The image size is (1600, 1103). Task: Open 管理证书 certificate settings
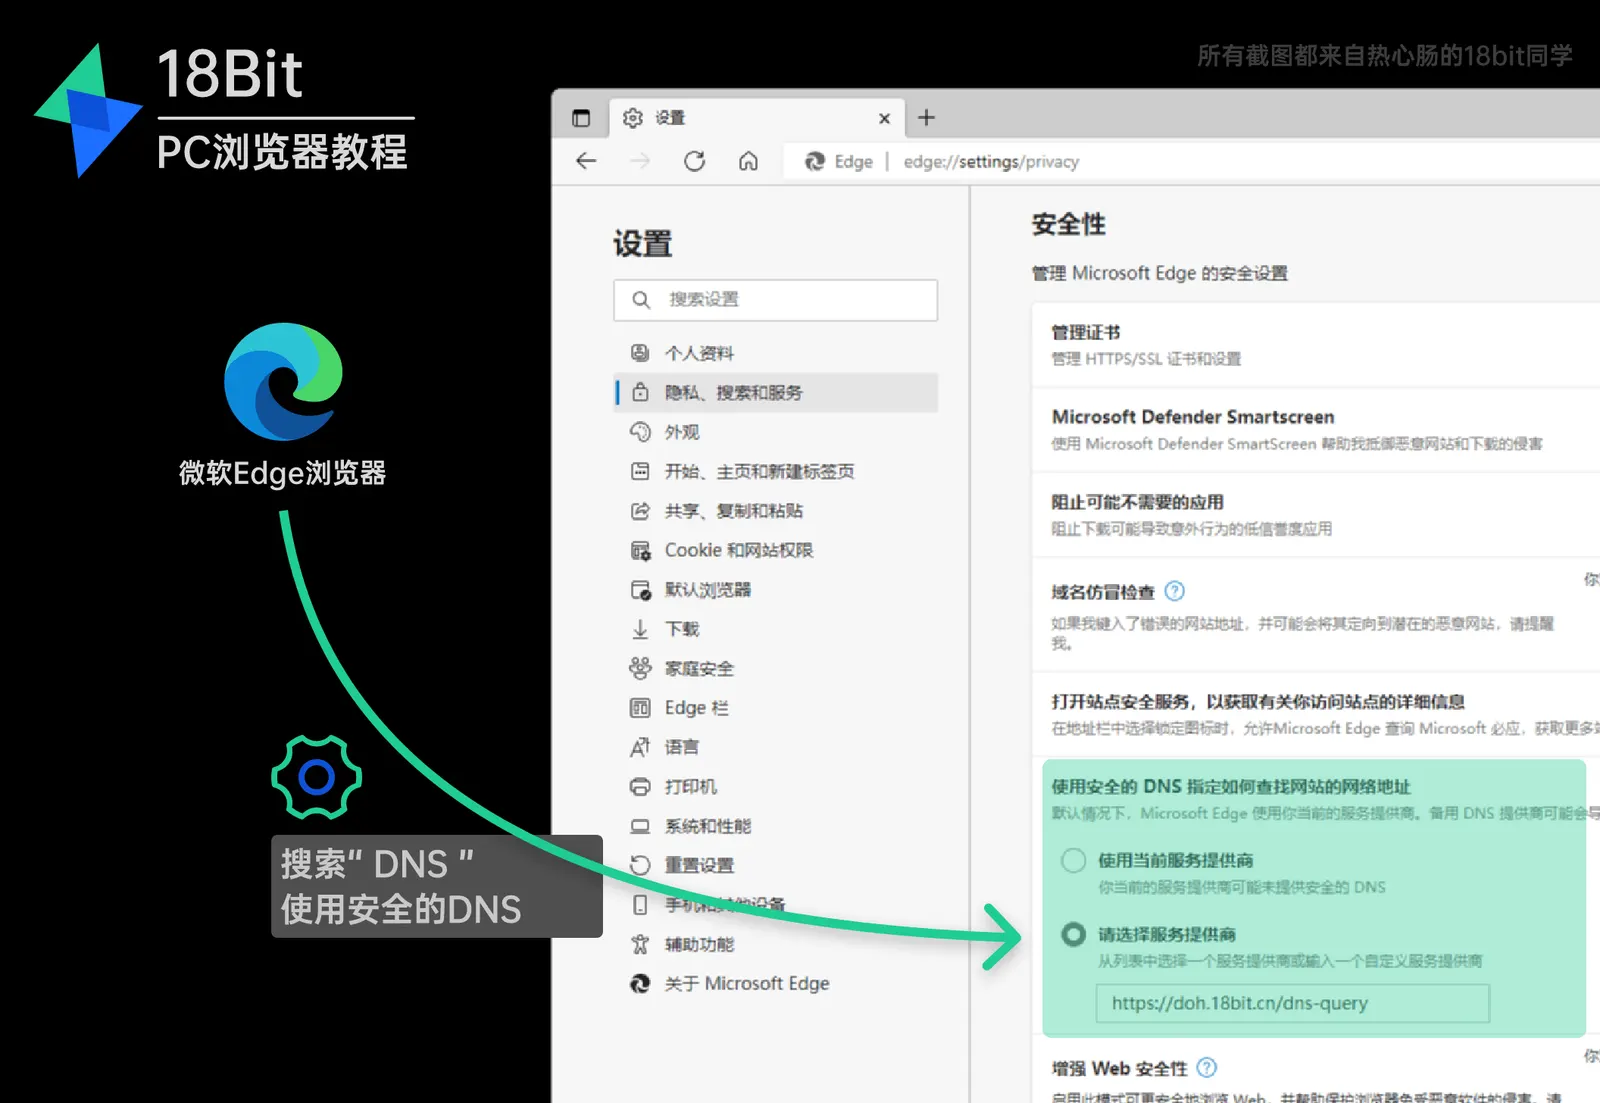tap(1316, 345)
